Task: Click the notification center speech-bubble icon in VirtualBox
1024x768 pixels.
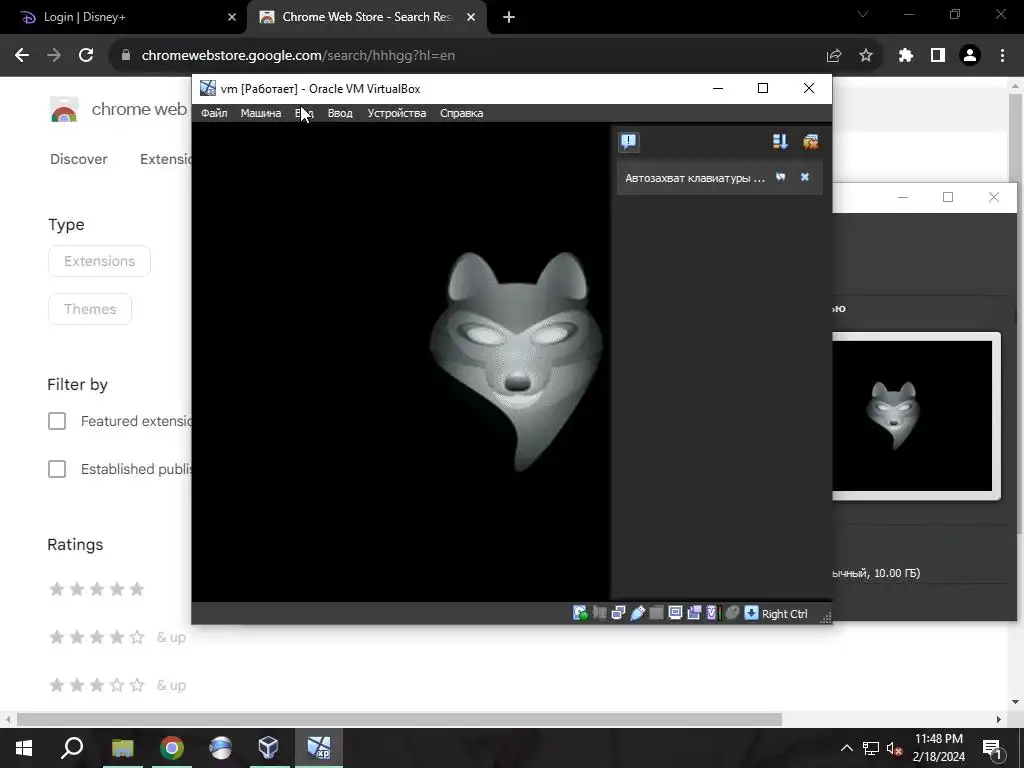Action: tap(629, 142)
